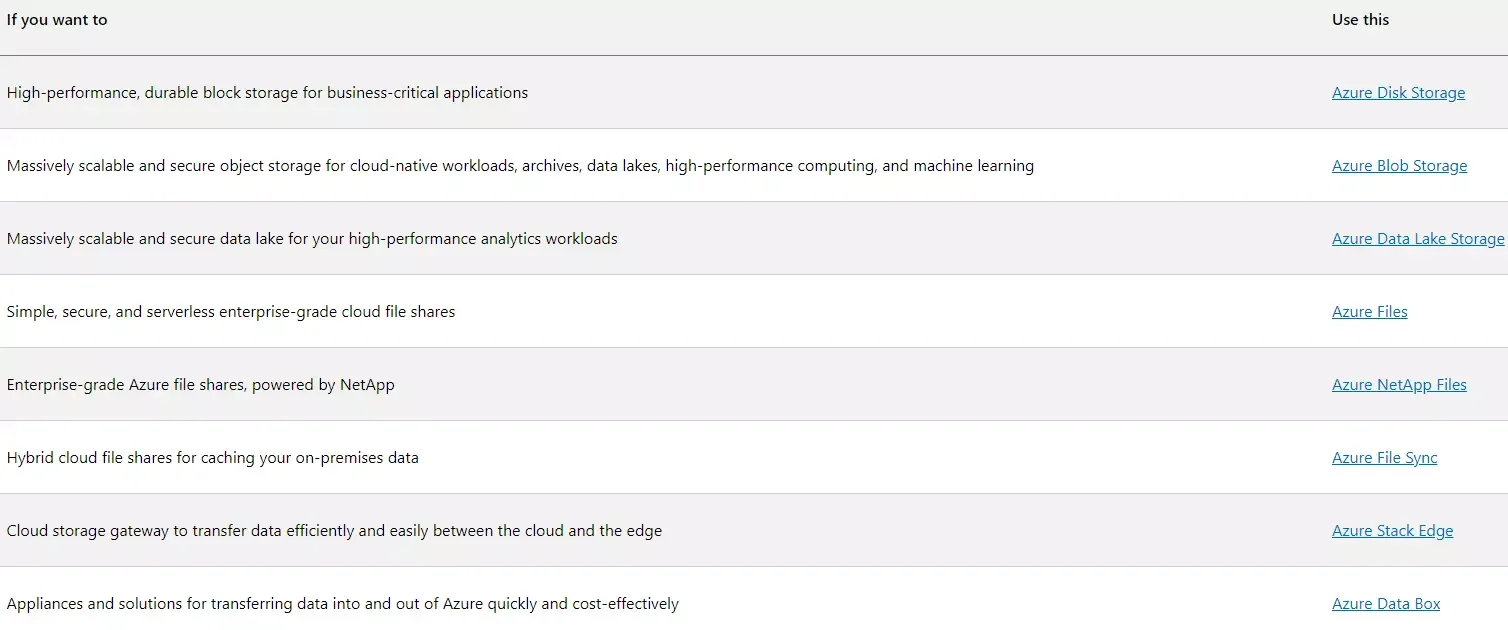The height and width of the screenshot is (630, 1508).
Task: Click the 'If you want to' column header
Action: pos(57,19)
